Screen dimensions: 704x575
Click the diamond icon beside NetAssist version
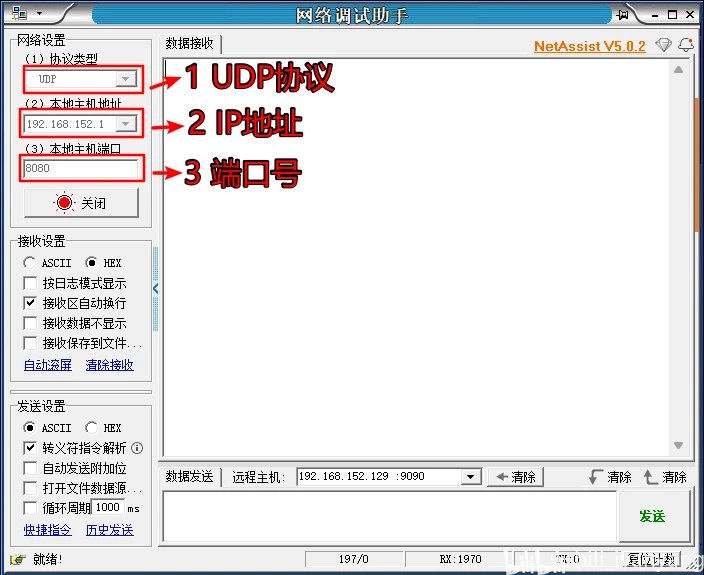pos(663,45)
